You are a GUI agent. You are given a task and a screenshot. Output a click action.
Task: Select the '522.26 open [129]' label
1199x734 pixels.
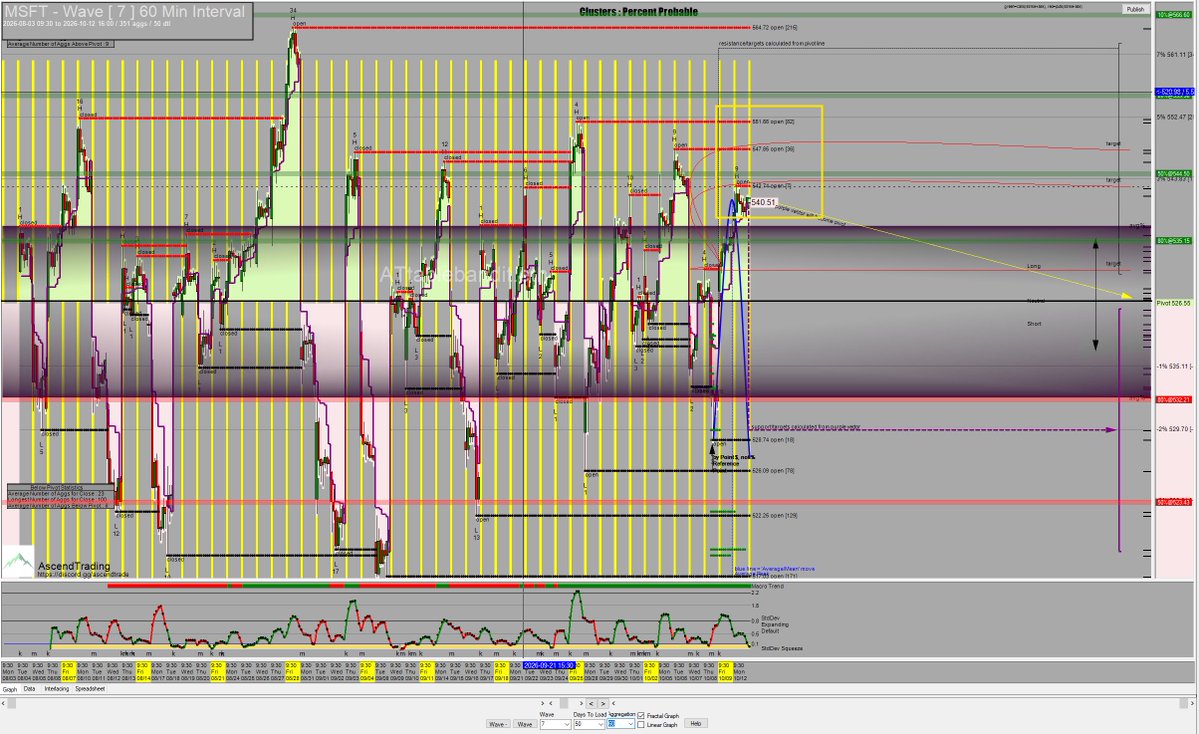(x=775, y=516)
